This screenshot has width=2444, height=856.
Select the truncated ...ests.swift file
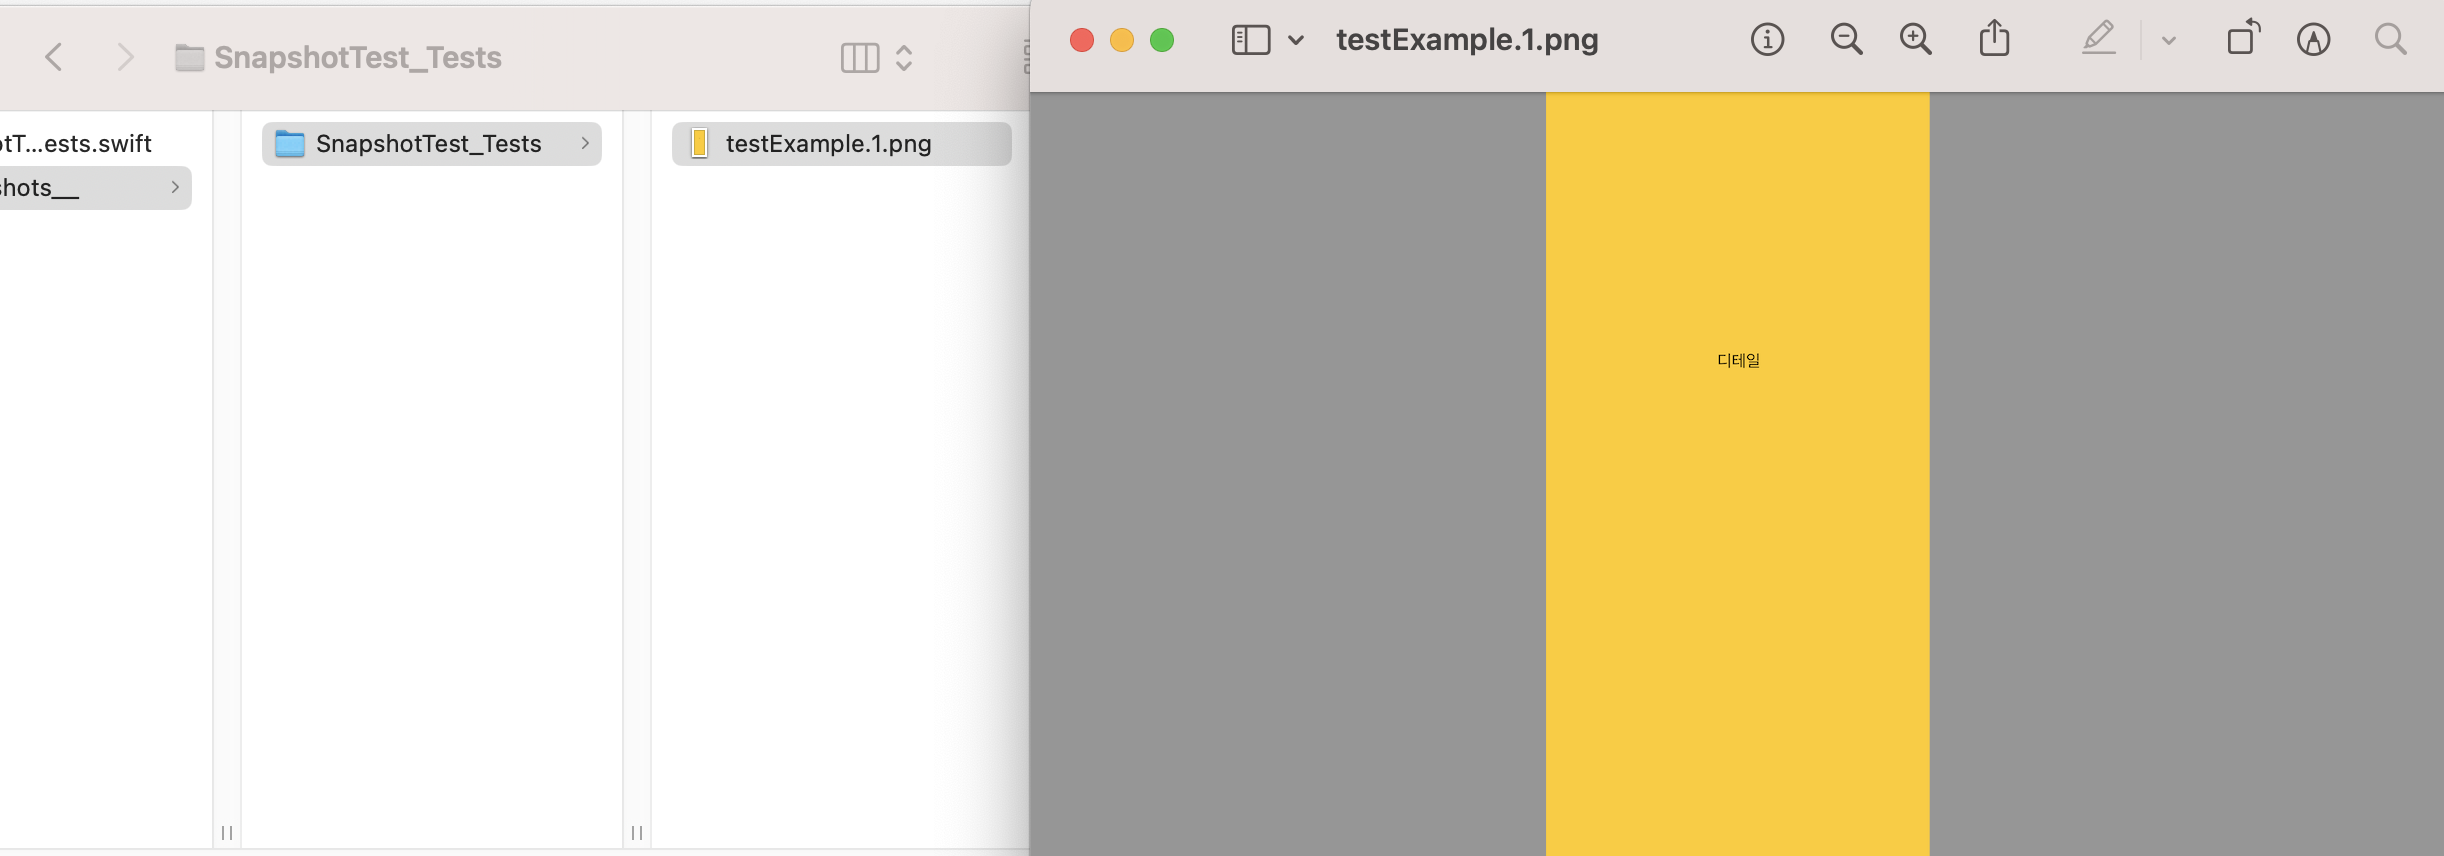[76, 144]
